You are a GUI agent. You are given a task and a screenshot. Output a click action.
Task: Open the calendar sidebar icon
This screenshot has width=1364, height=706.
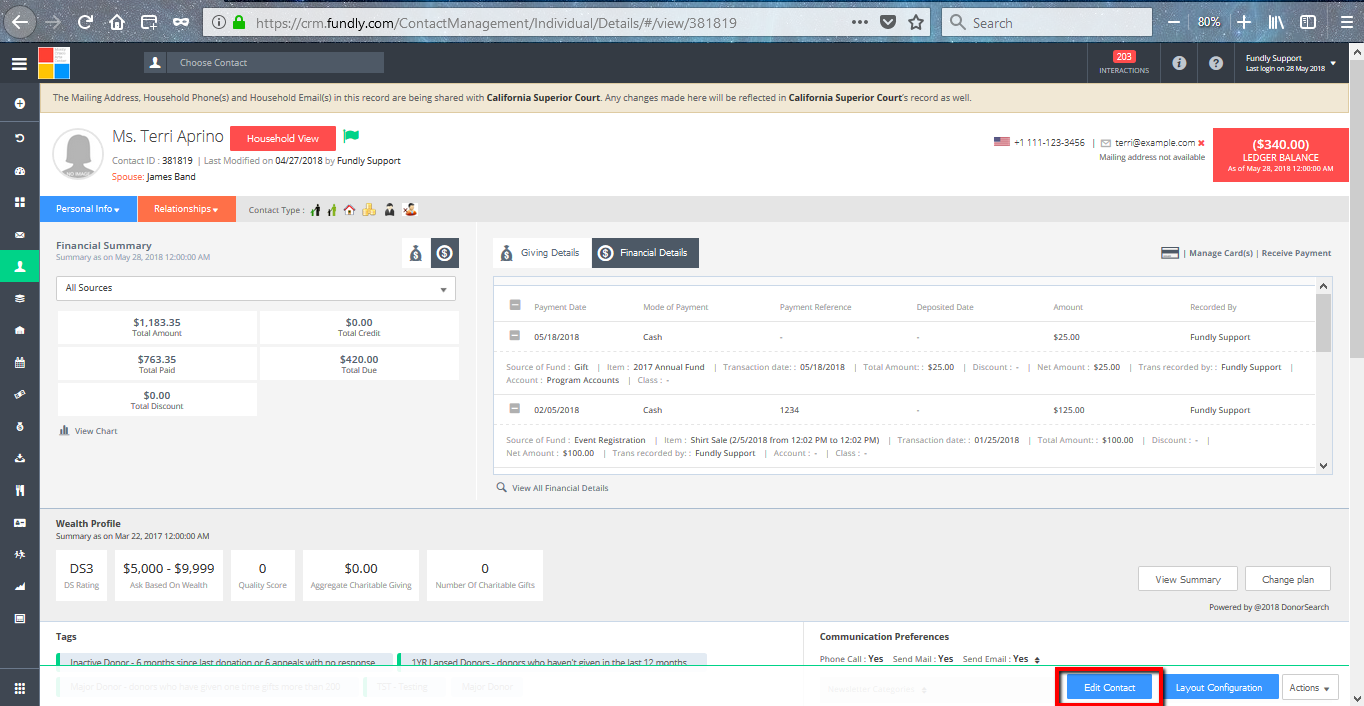click(x=19, y=363)
